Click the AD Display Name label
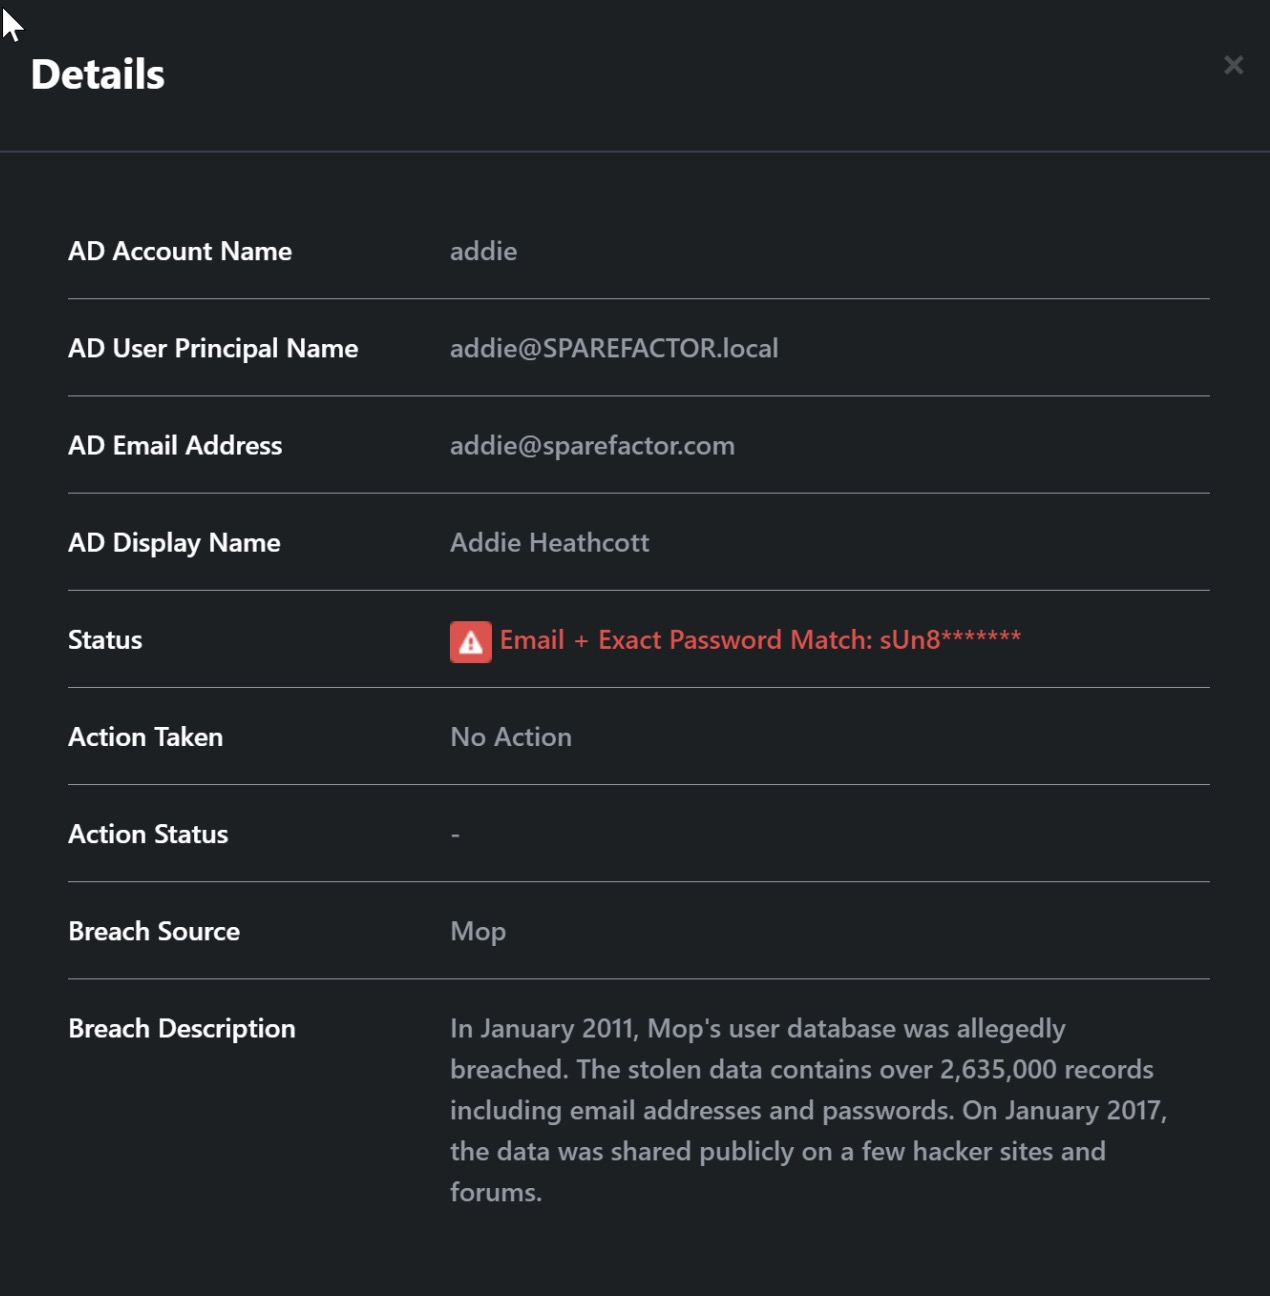The width and height of the screenshot is (1270, 1296). point(175,543)
